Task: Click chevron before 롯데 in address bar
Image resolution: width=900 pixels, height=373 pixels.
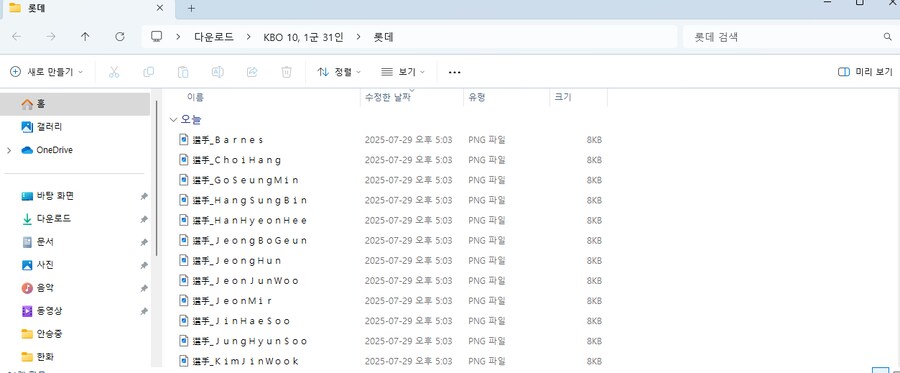Action: (358, 37)
